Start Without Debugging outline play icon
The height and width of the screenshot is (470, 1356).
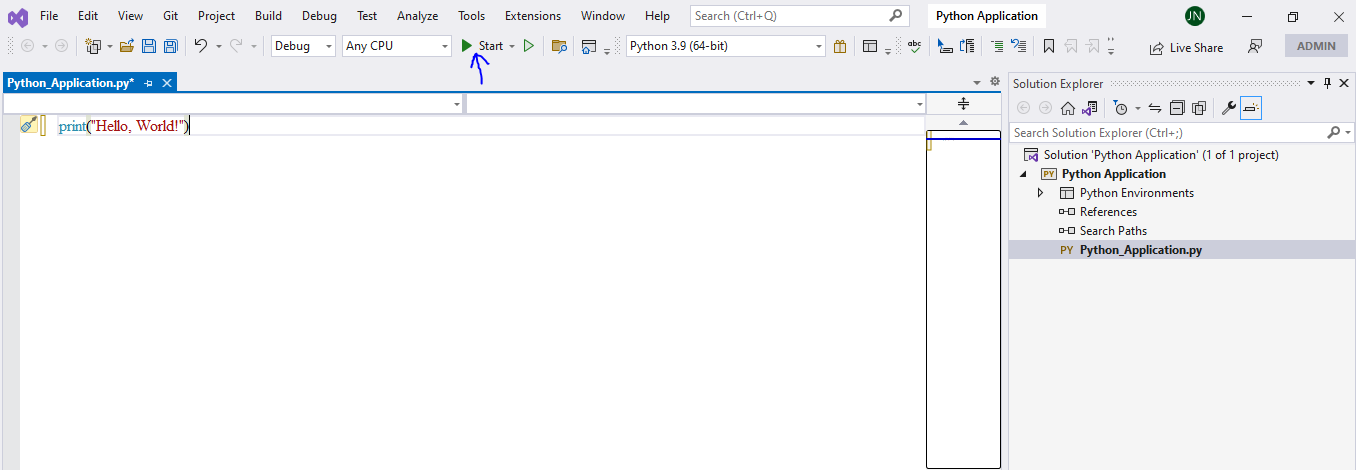[529, 46]
